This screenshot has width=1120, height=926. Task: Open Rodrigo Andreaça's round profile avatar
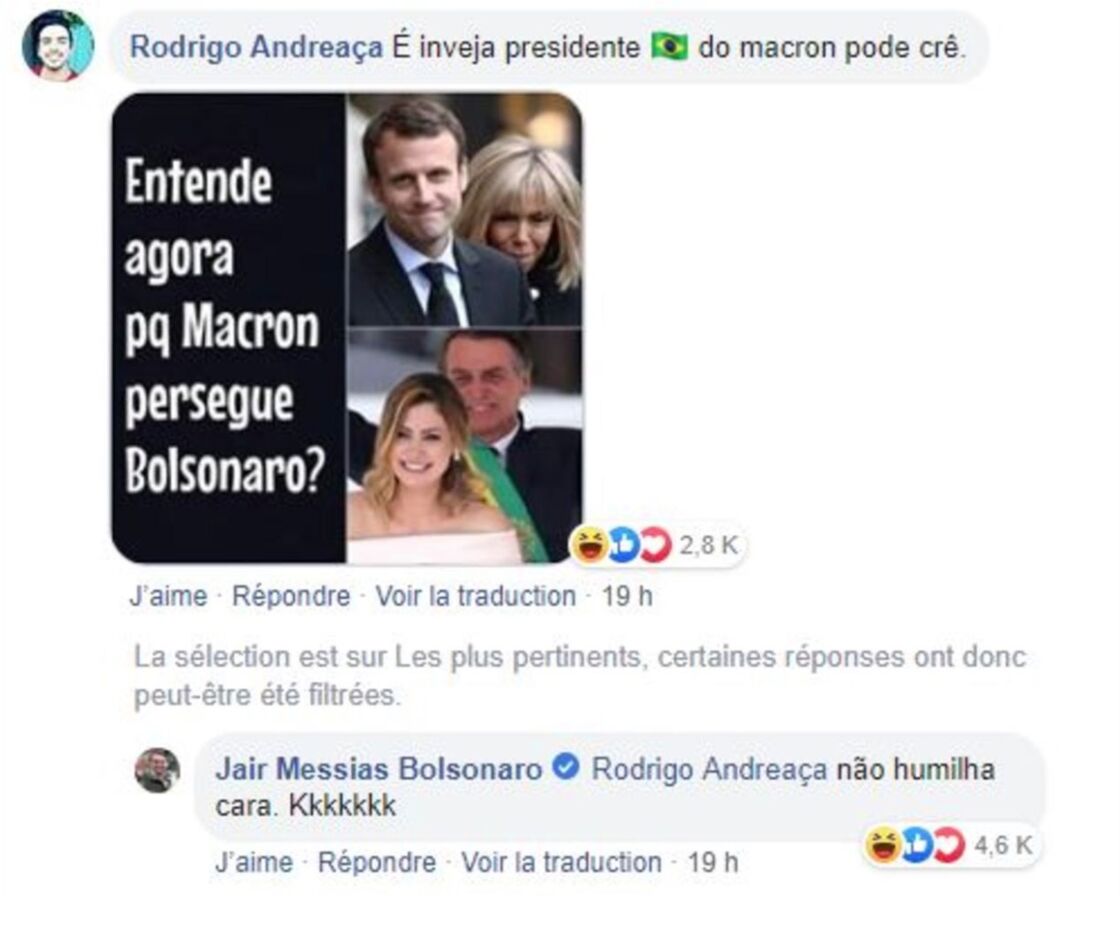coord(58,45)
